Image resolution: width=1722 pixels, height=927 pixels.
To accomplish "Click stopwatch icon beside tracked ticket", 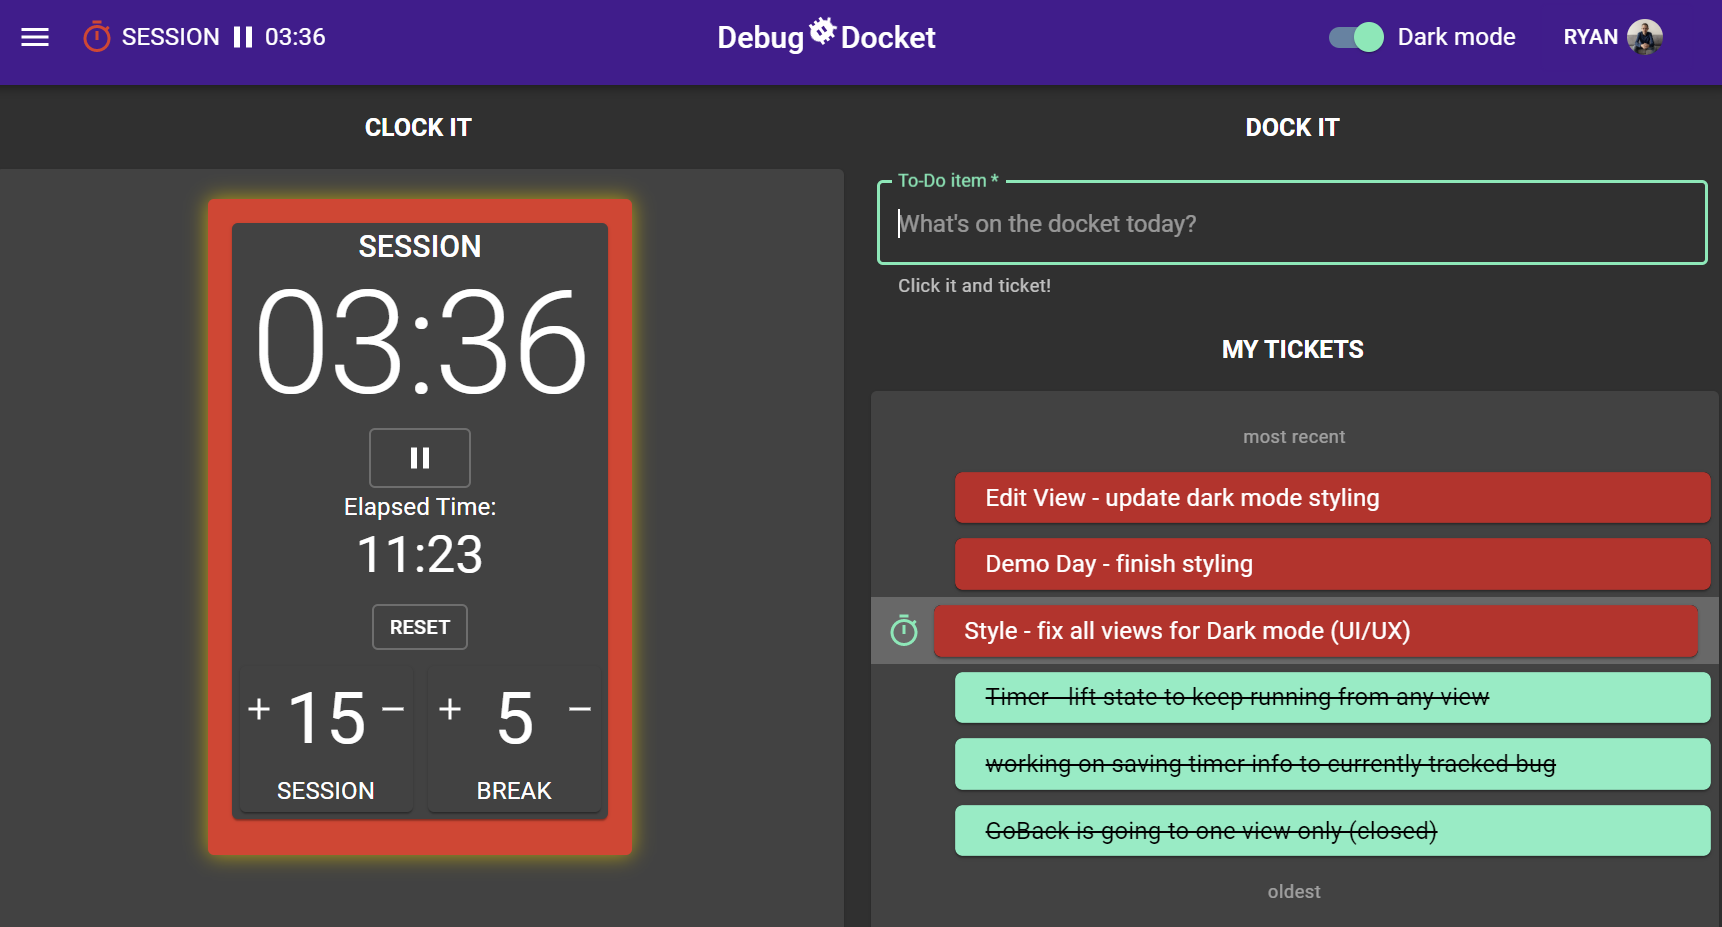I will (x=904, y=630).
